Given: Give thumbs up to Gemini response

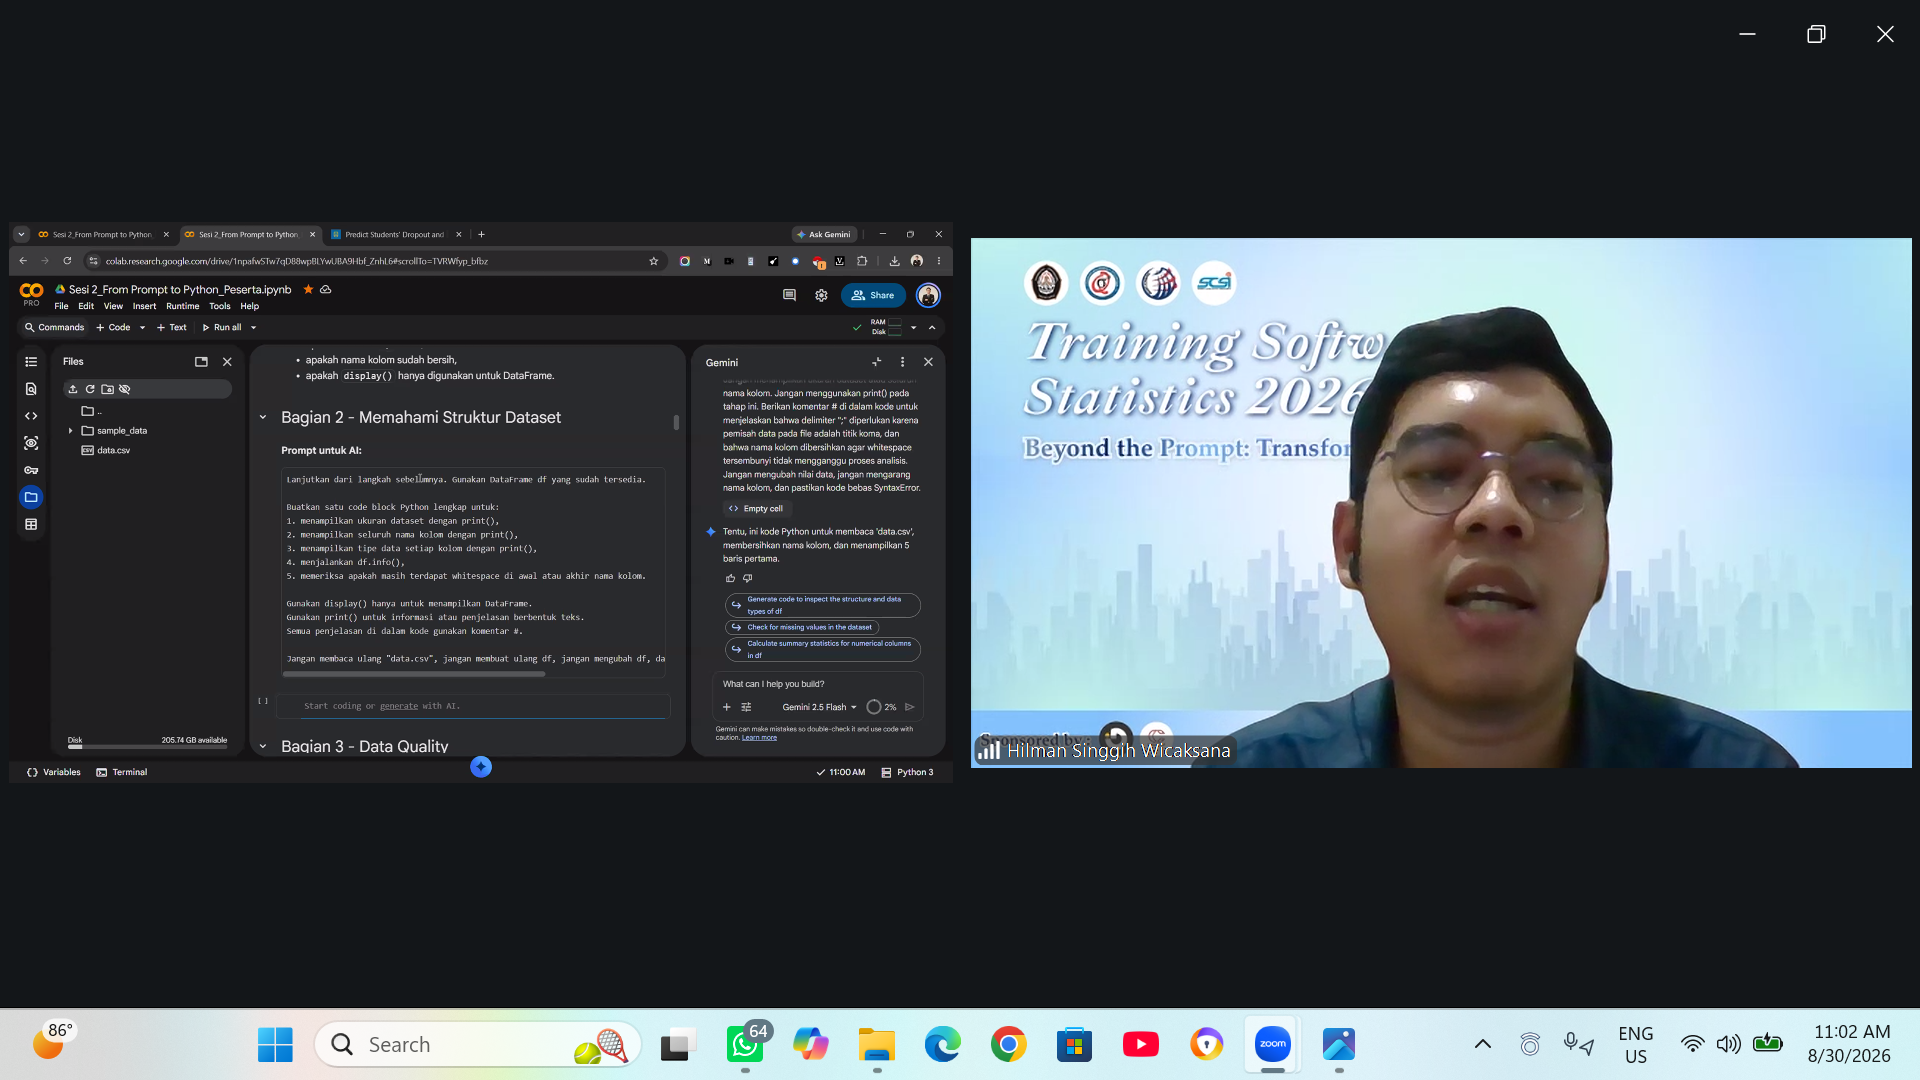Looking at the screenshot, I should [730, 578].
